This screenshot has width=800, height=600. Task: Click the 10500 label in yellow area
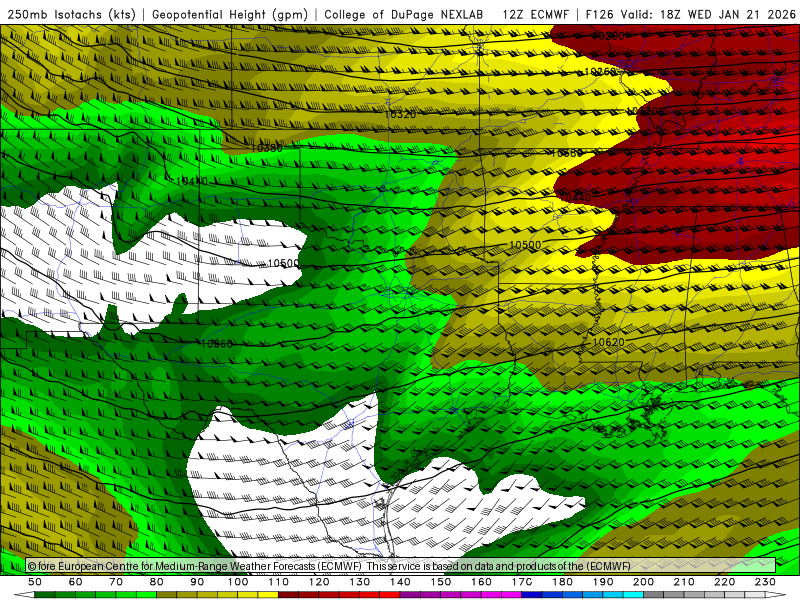pos(525,245)
